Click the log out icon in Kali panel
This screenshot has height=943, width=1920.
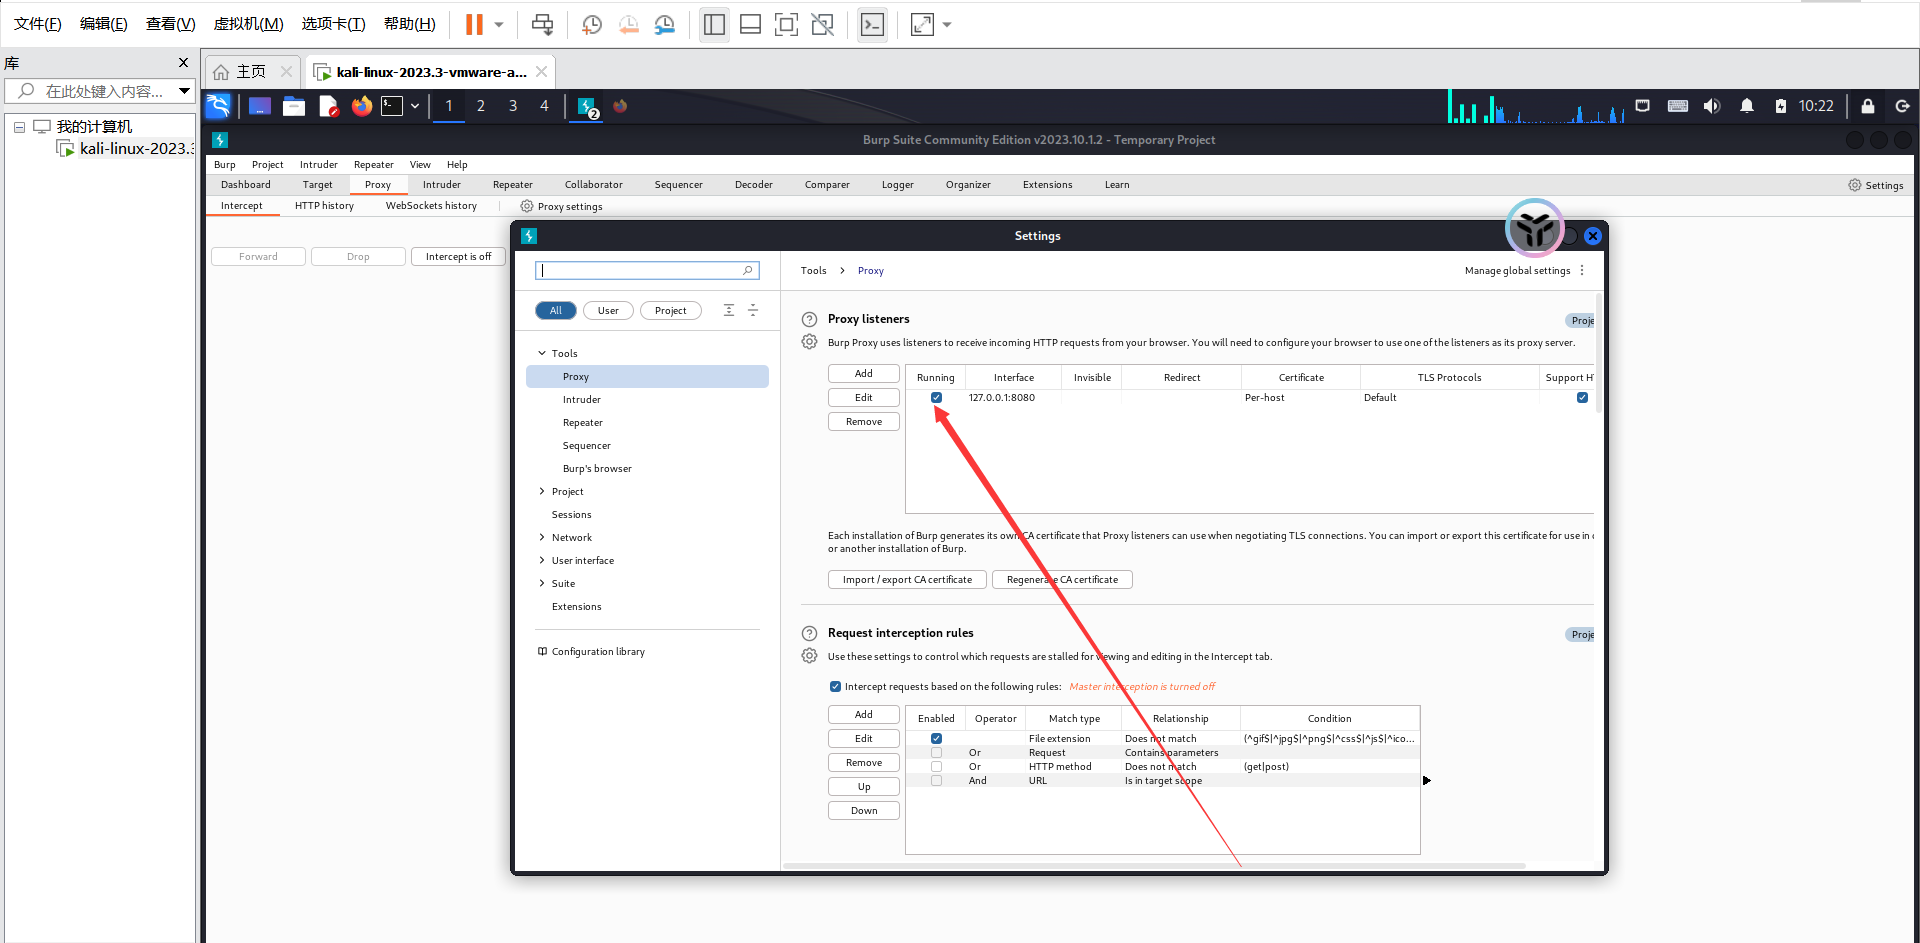pos(1902,106)
